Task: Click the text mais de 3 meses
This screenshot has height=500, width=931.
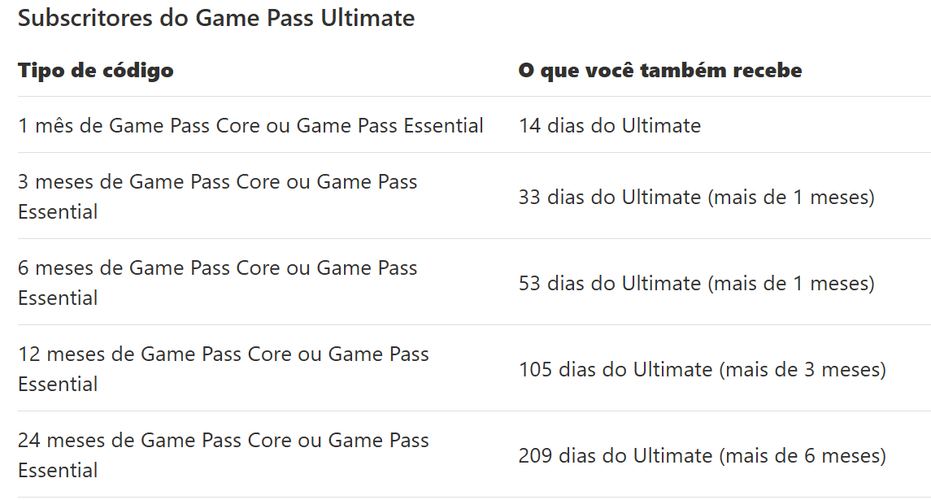Action: tap(803, 369)
